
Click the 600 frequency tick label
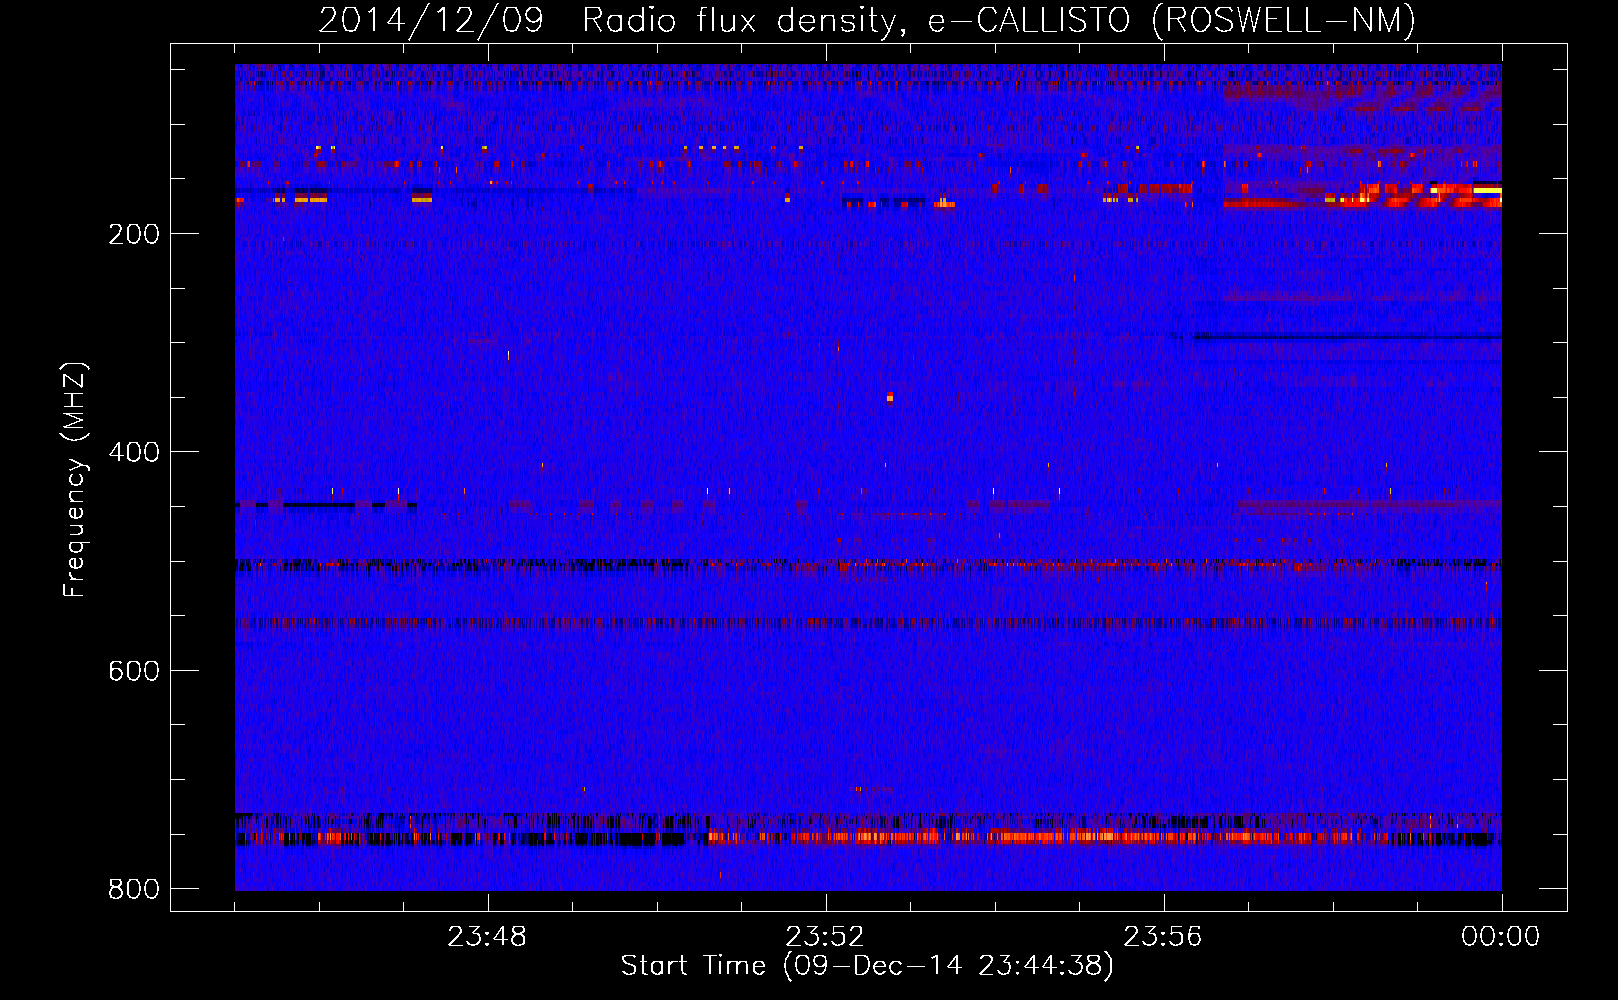(x=134, y=670)
